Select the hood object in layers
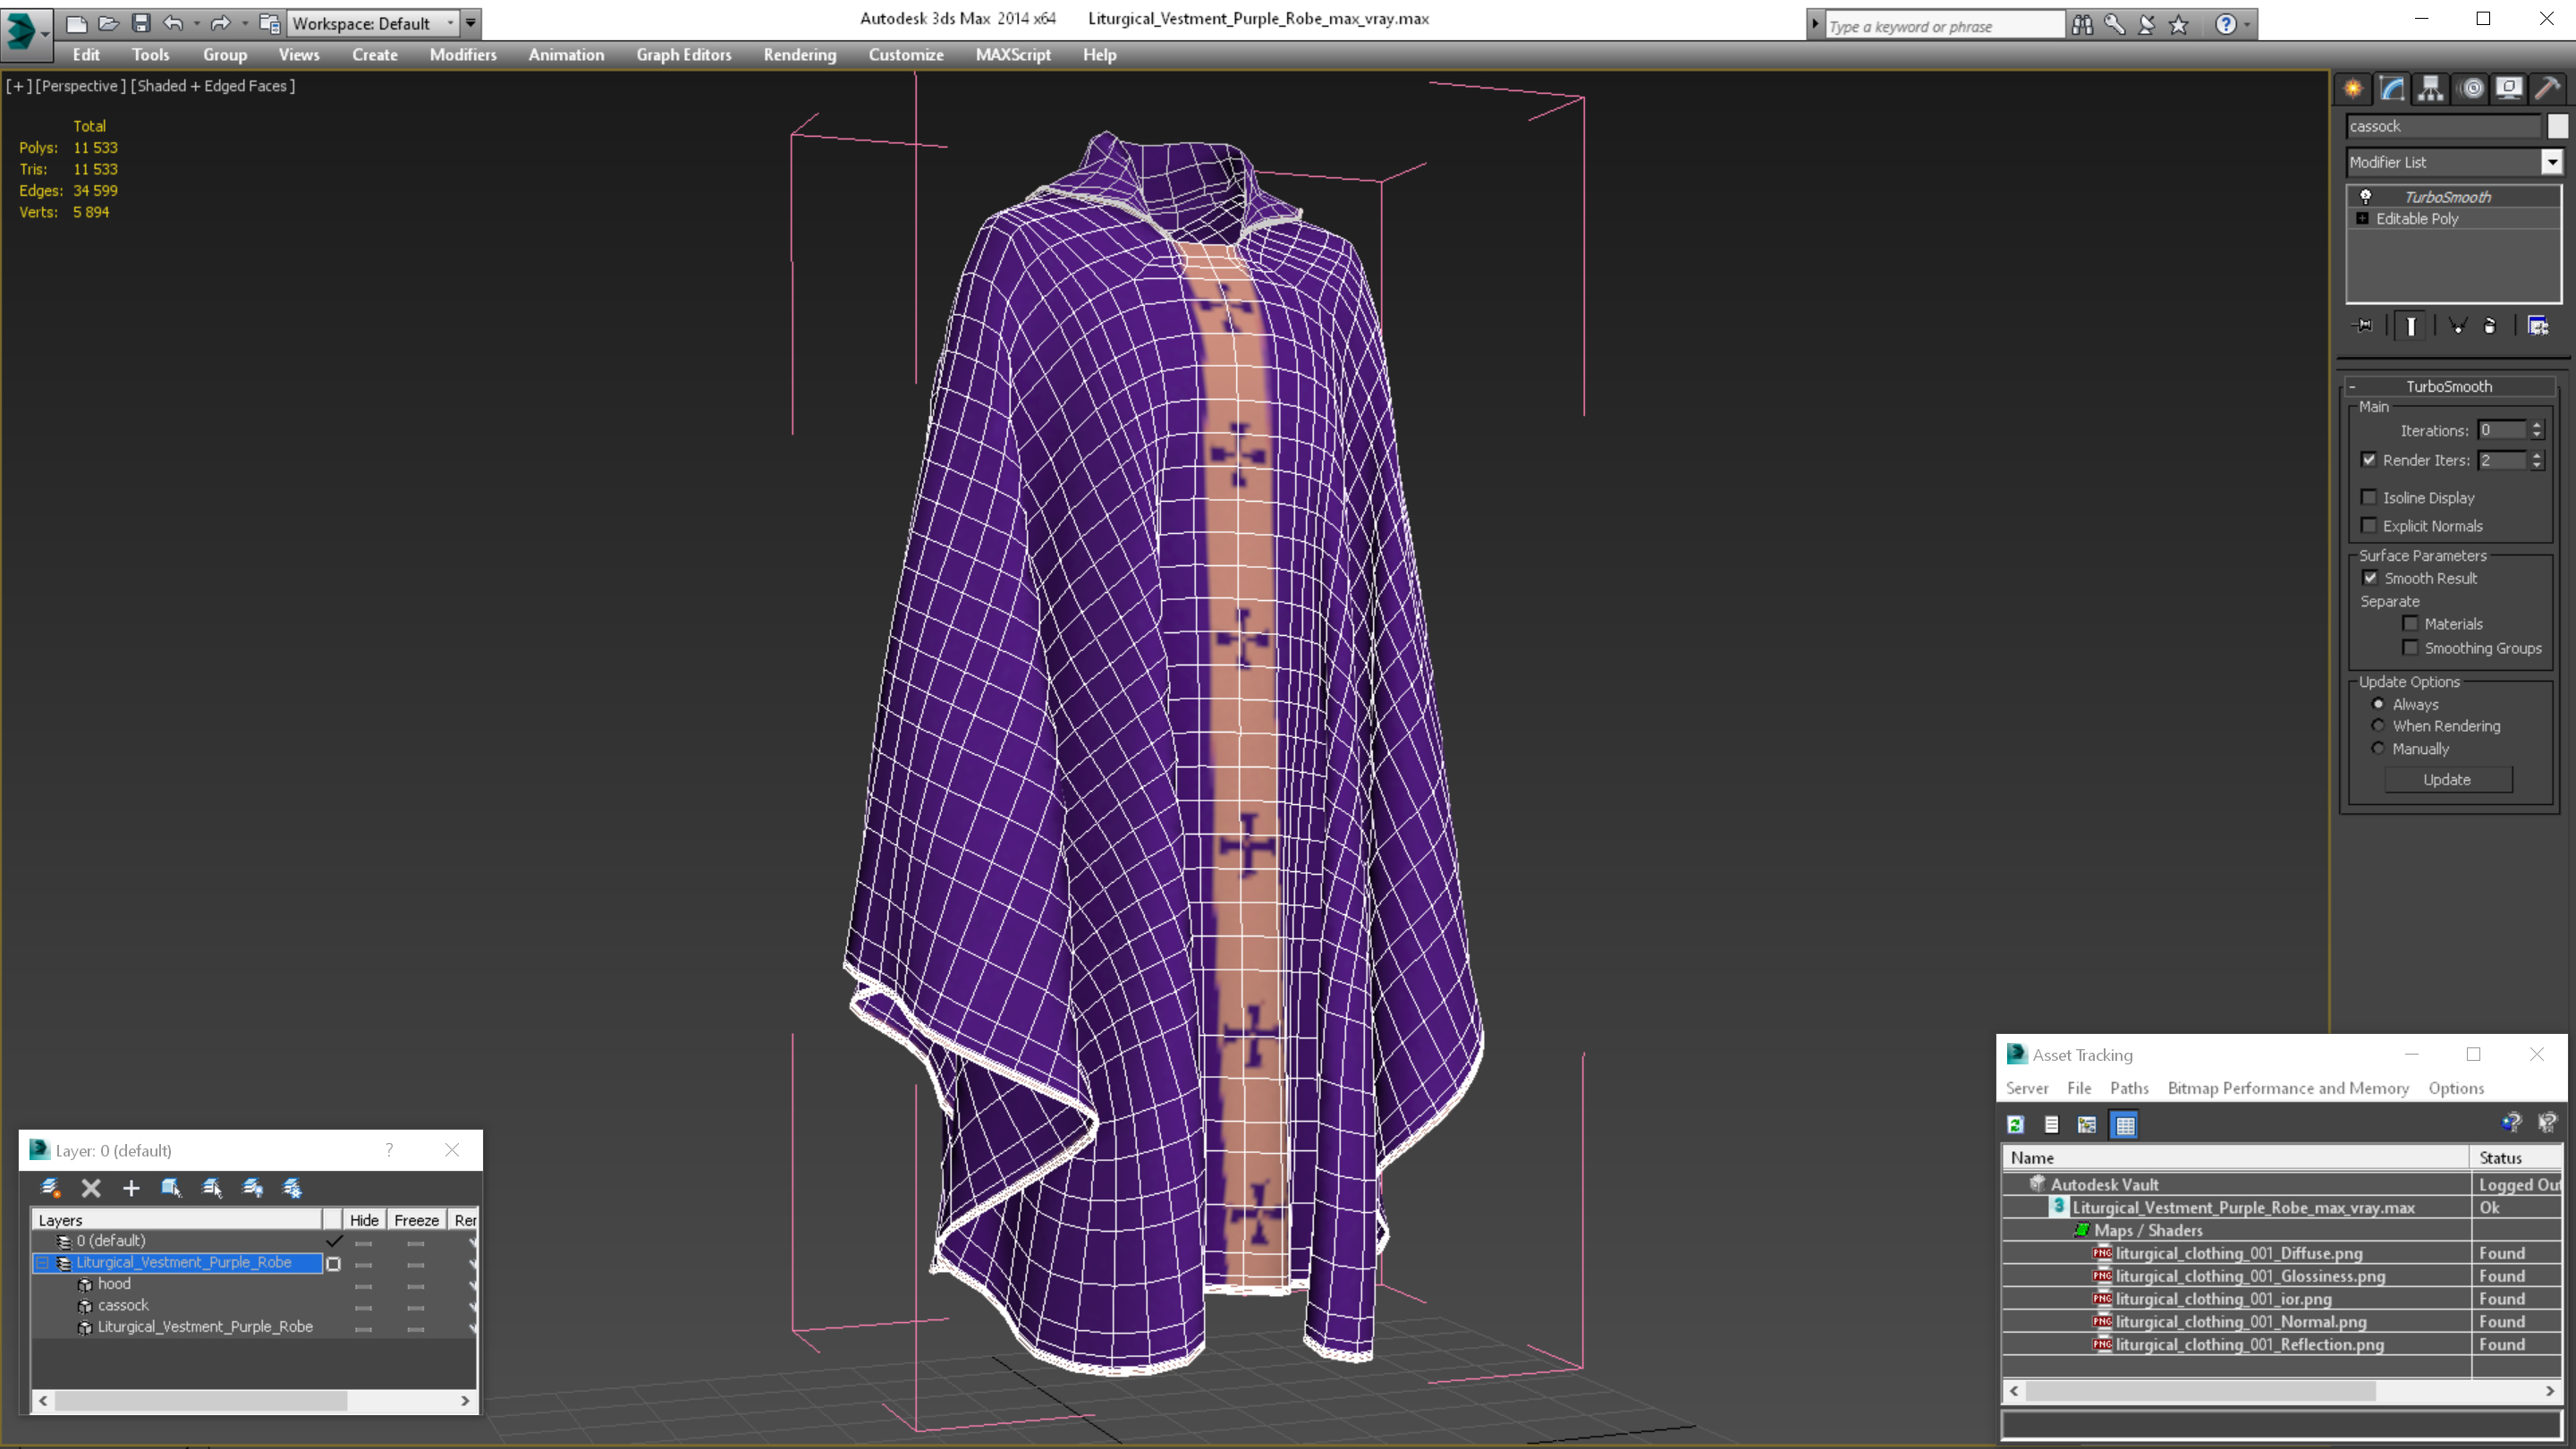This screenshot has width=2576, height=1449. click(114, 1284)
